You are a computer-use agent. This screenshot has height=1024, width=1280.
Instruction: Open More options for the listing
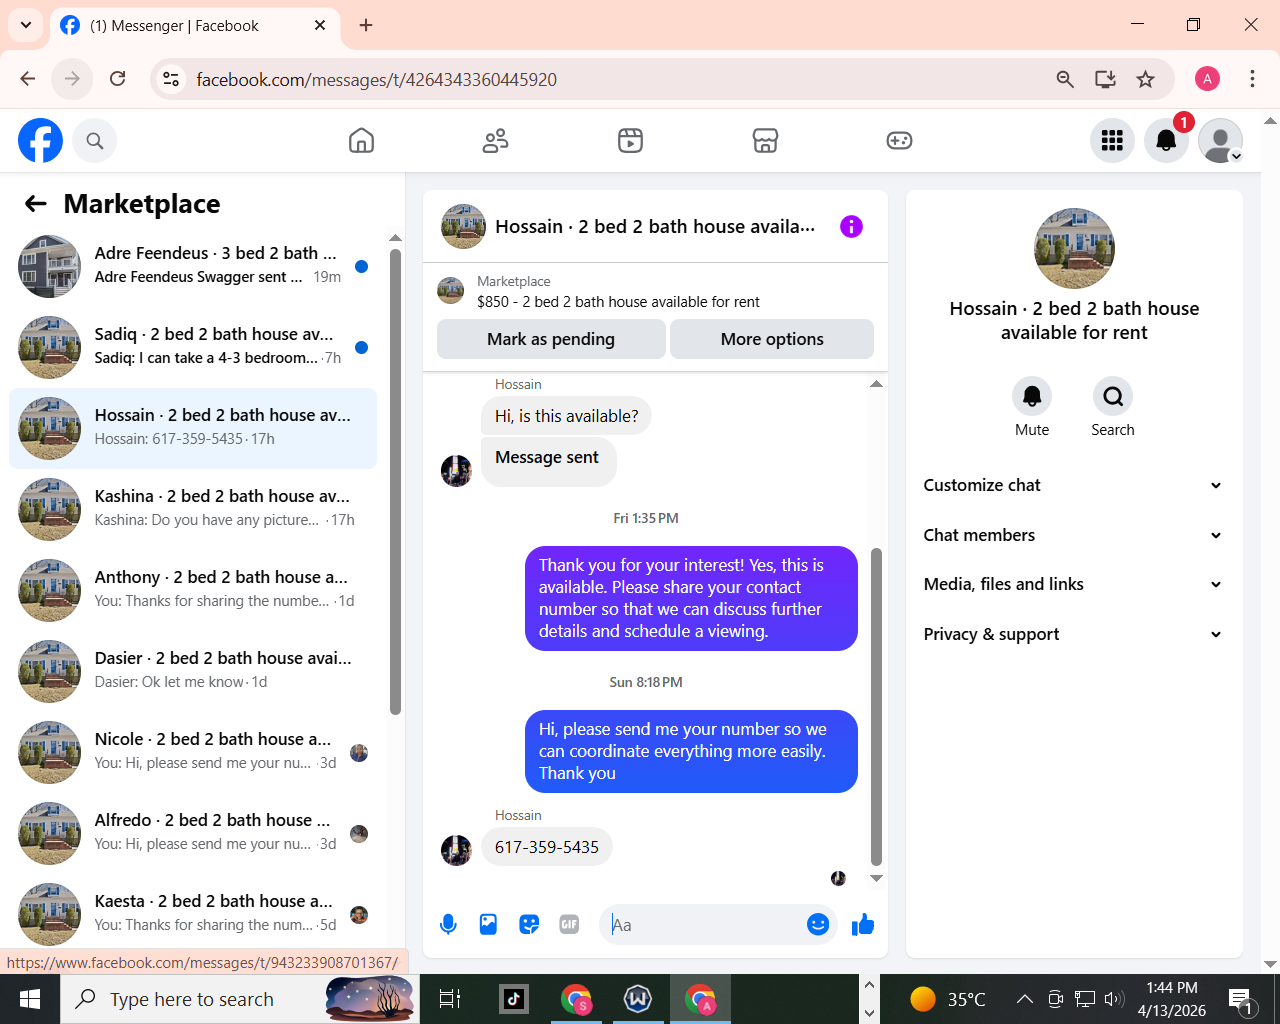[772, 339]
